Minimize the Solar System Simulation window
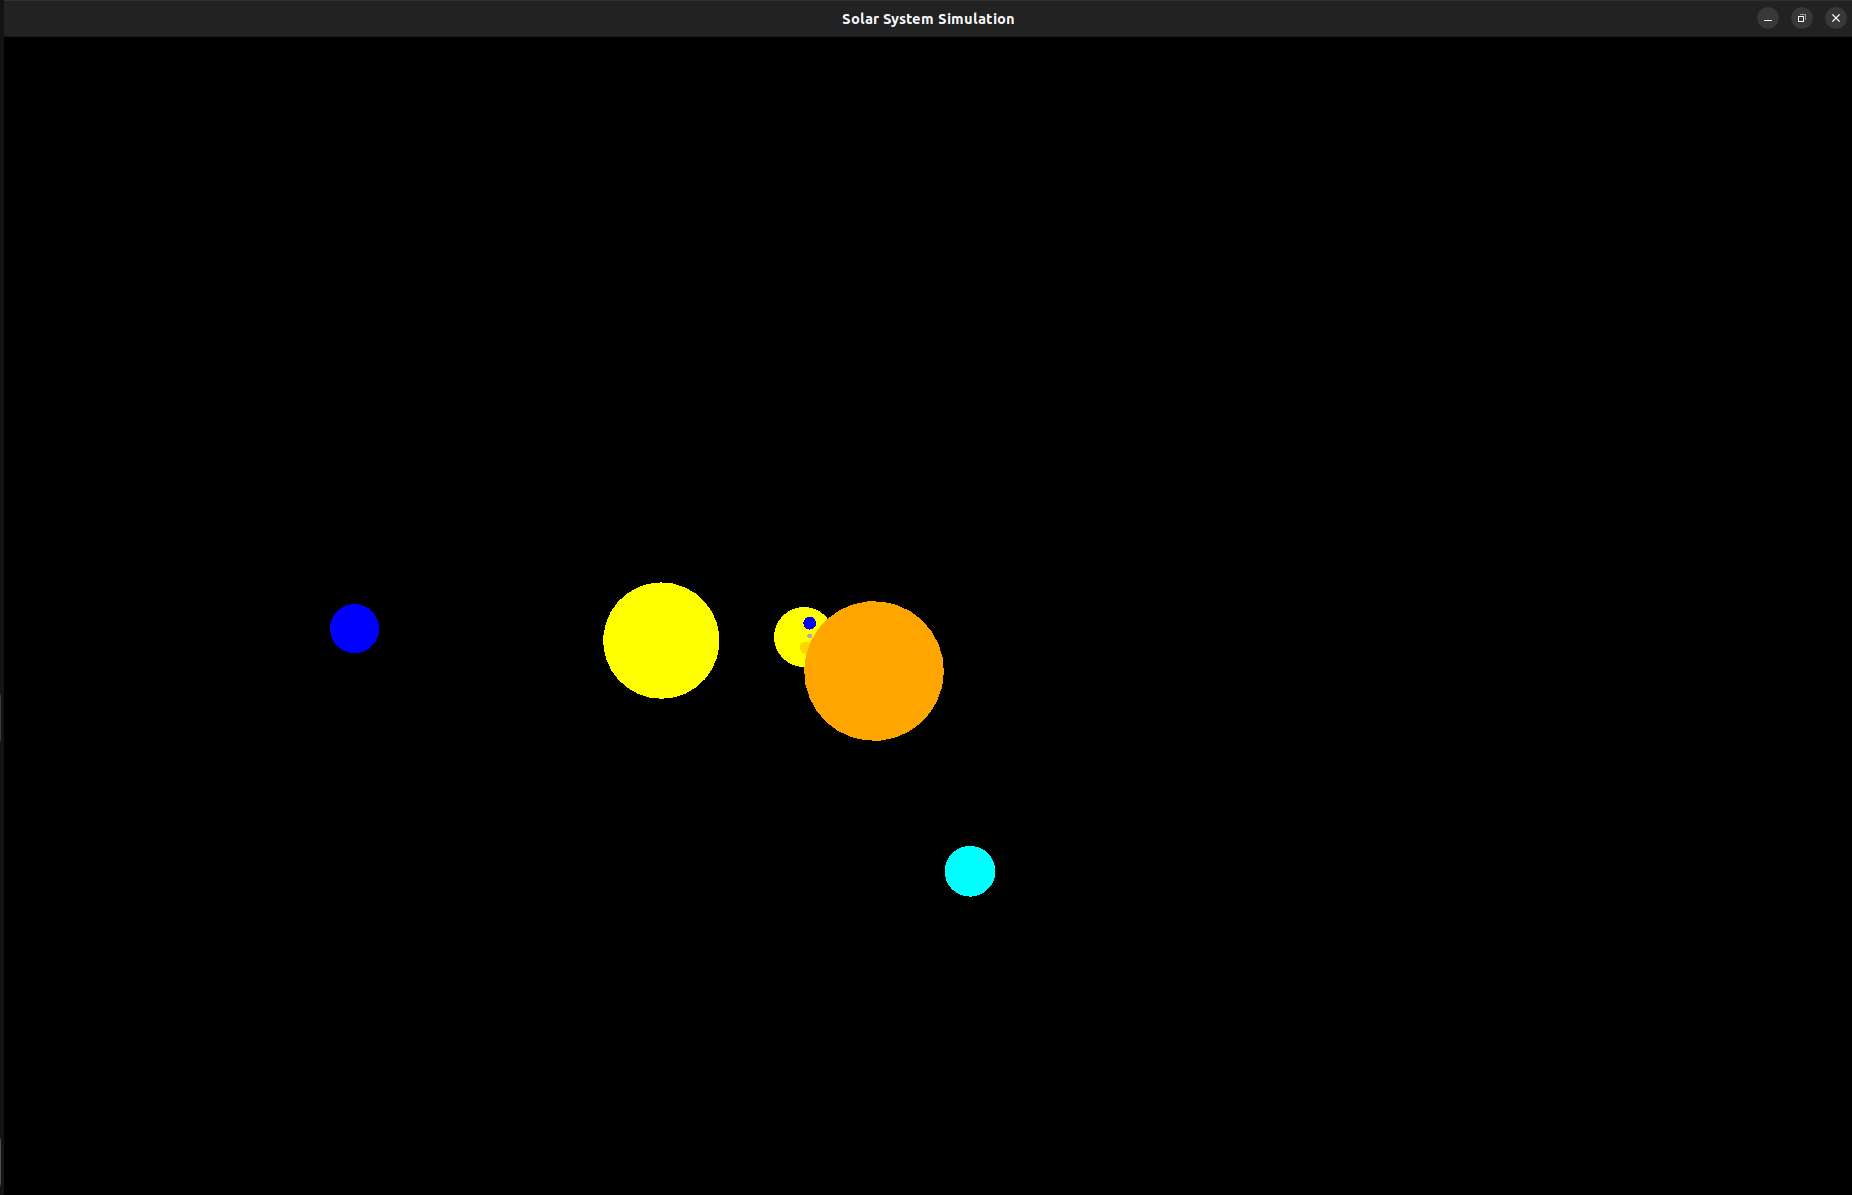The width and height of the screenshot is (1852, 1195). click(x=1768, y=18)
